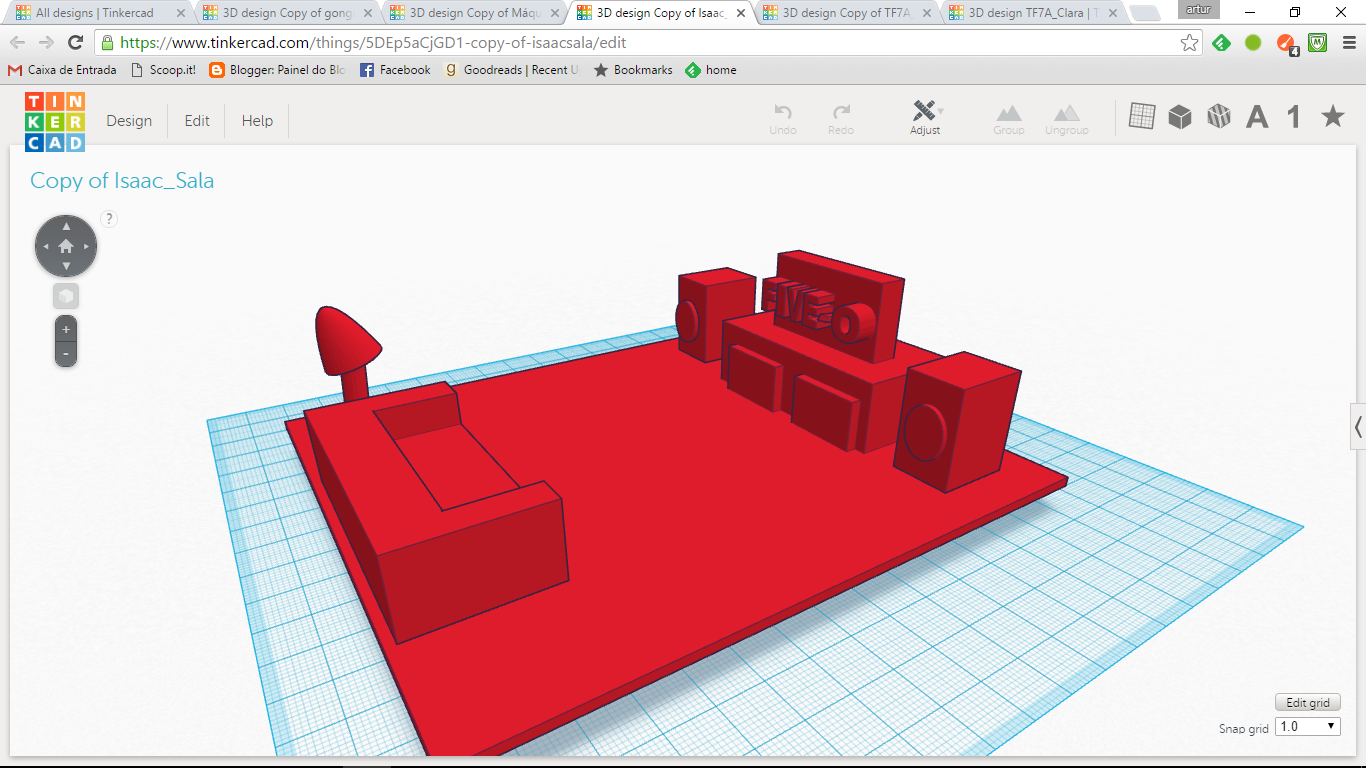Rotate view right with right arrow
Screen dimensions: 1366x768
[x=87, y=246]
